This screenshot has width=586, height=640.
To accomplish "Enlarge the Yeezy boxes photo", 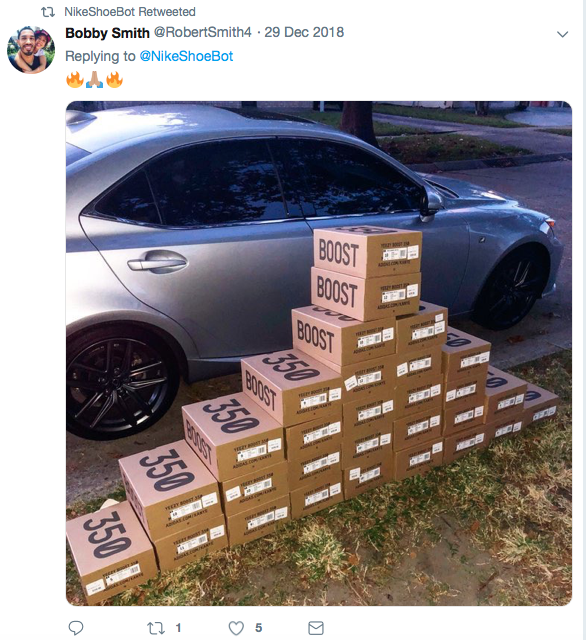I will [319, 353].
